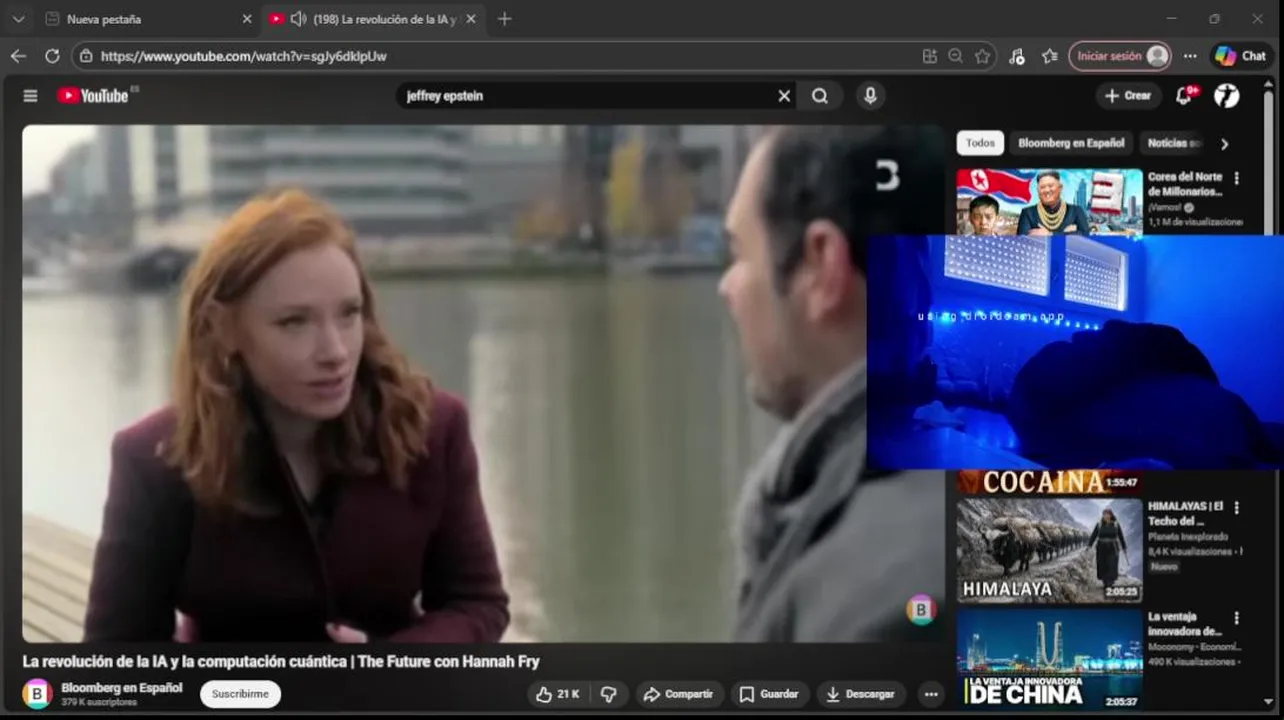This screenshot has width=1284, height=720.
Task: Click the Crear button
Action: (1128, 96)
